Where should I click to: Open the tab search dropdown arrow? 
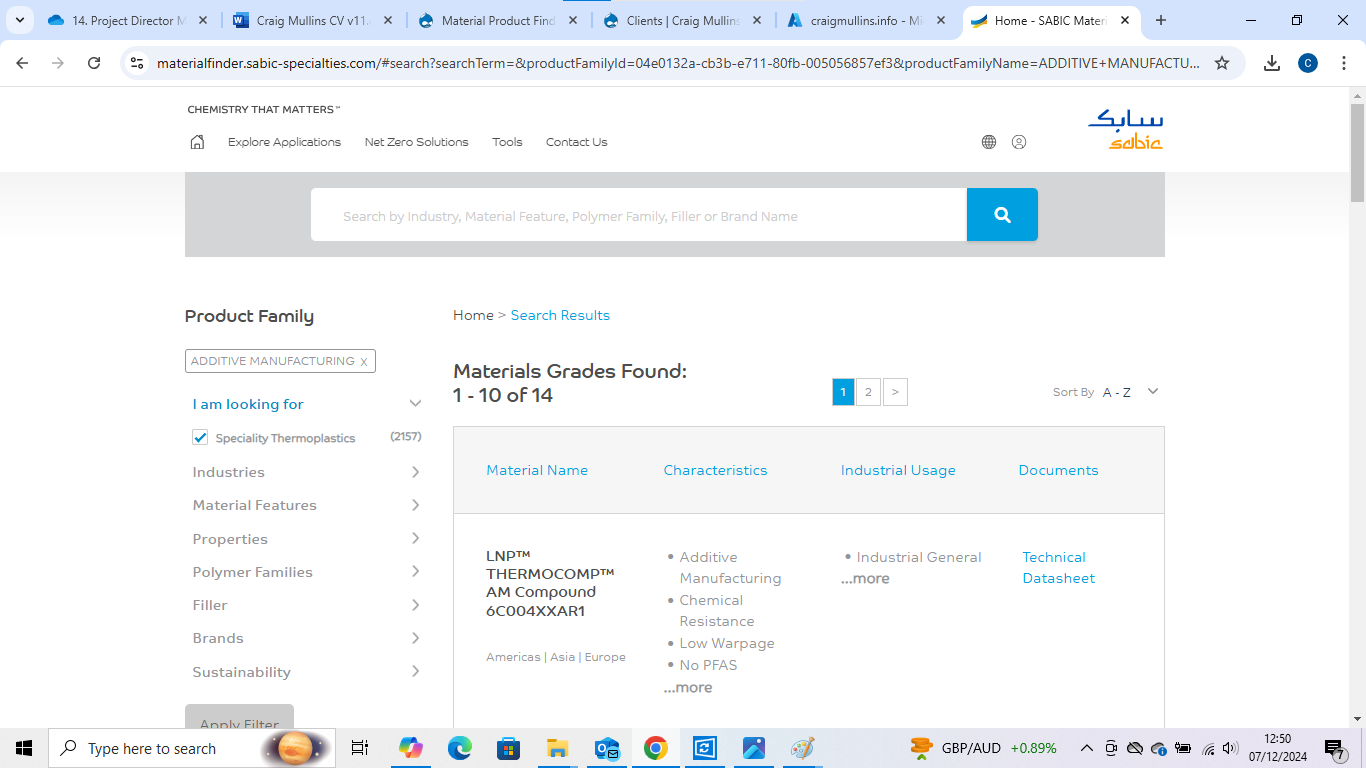tap(19, 20)
